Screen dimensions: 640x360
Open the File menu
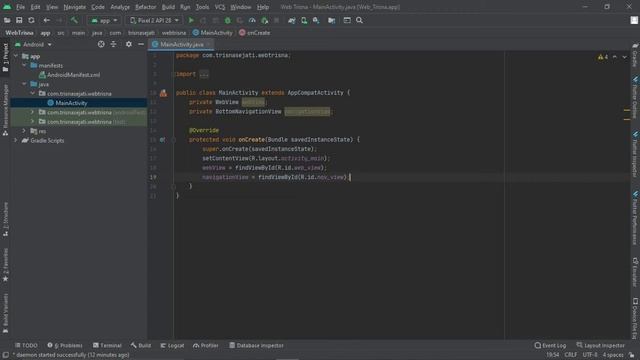(20, 7)
